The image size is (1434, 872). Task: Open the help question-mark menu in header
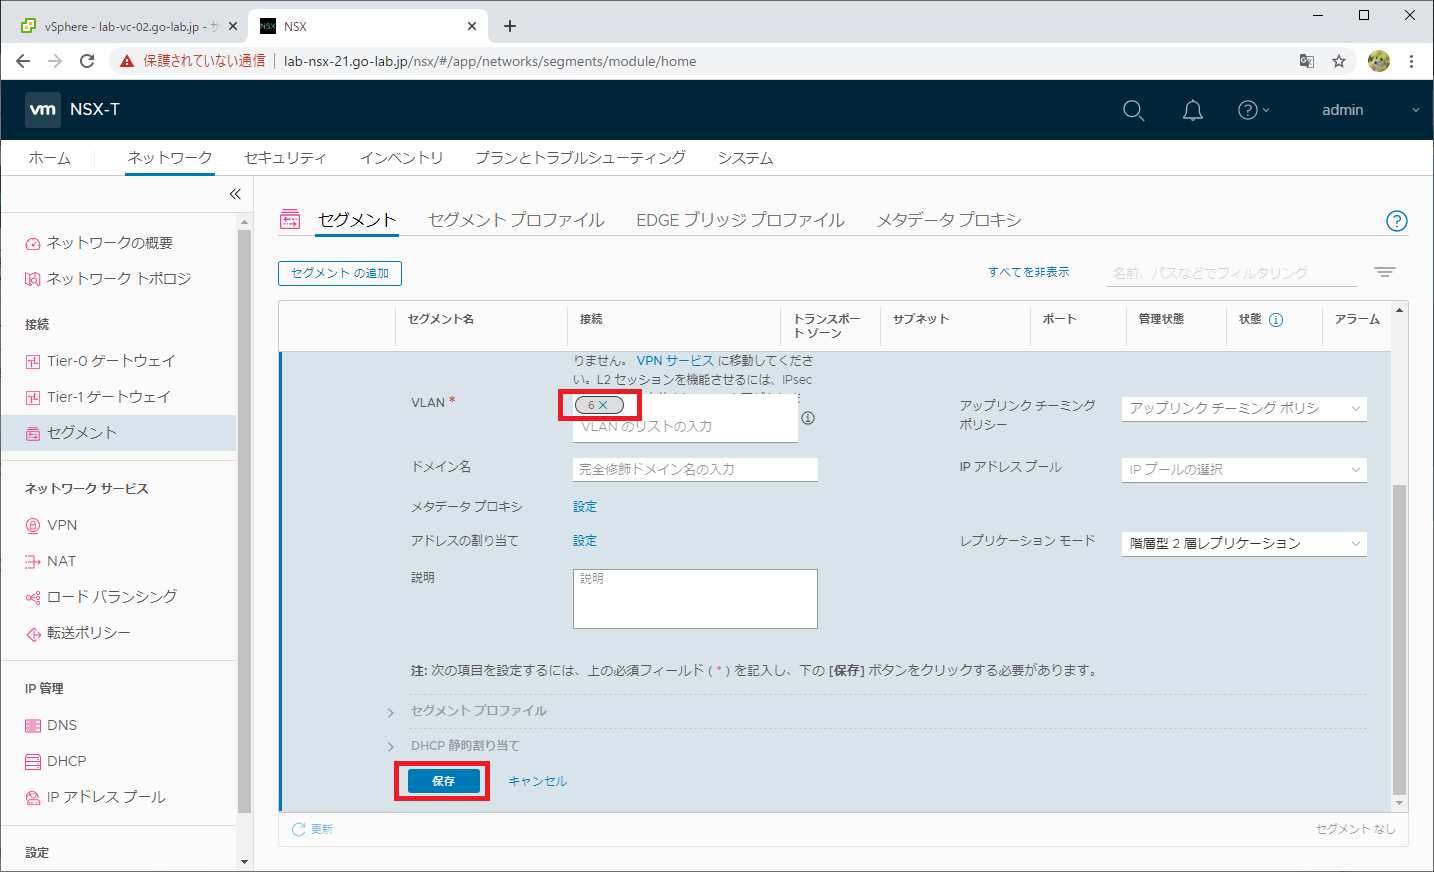pos(1253,110)
